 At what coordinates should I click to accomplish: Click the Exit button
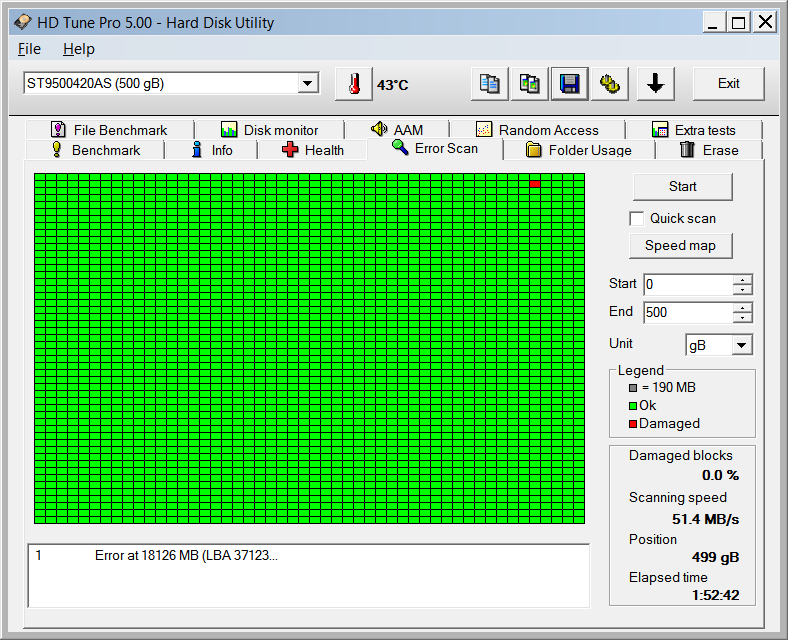[728, 84]
